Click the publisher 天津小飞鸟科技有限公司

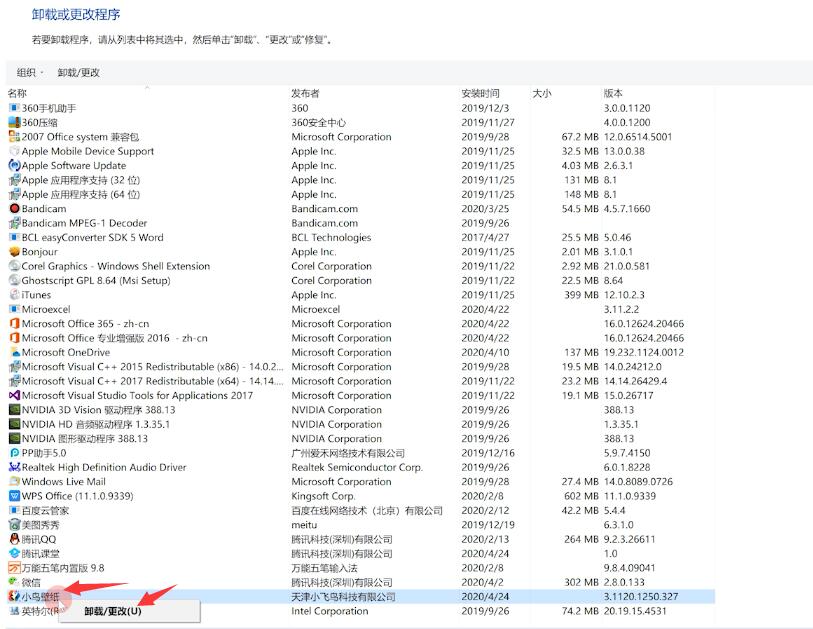point(343,596)
